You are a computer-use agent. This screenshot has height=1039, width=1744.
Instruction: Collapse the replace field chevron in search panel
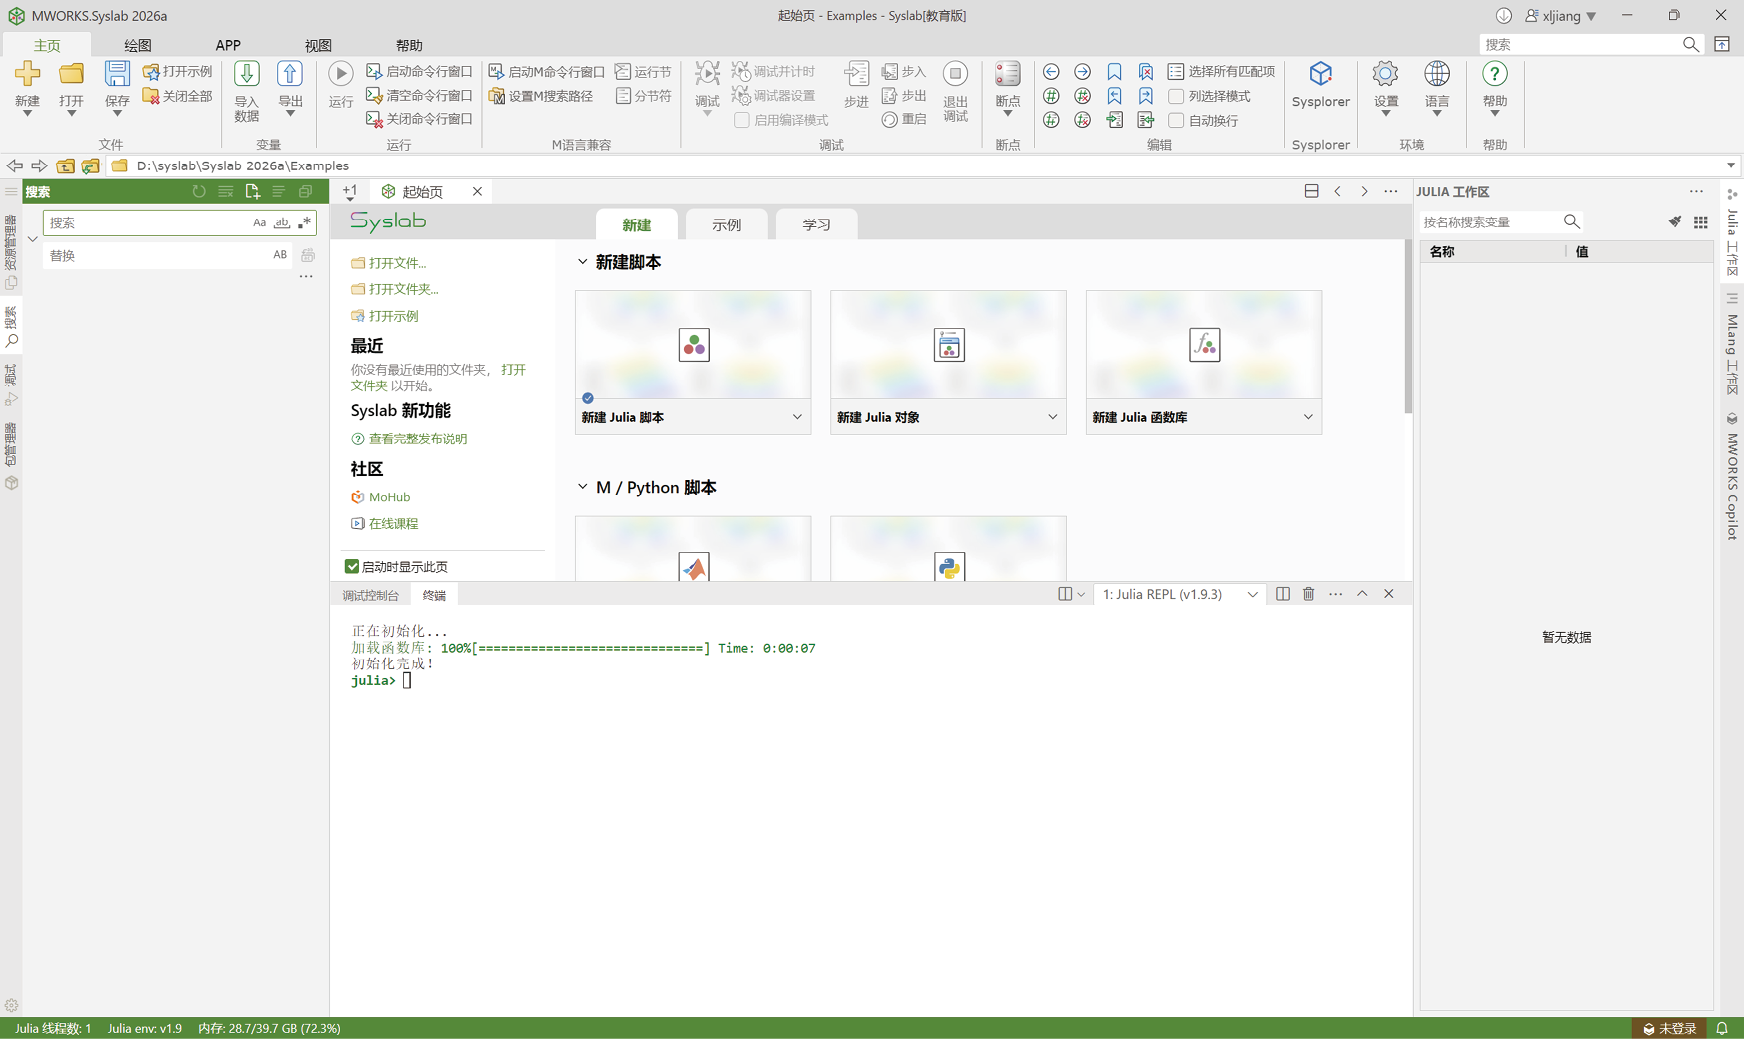point(32,239)
